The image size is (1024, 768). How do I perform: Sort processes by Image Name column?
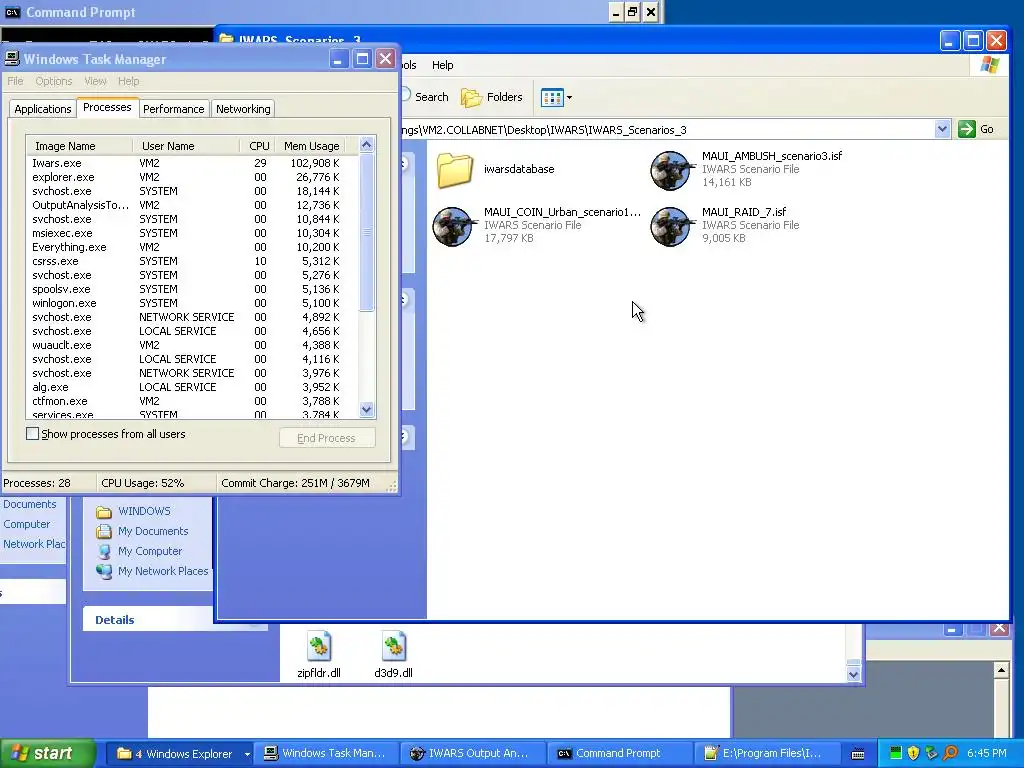pyautogui.click(x=79, y=146)
